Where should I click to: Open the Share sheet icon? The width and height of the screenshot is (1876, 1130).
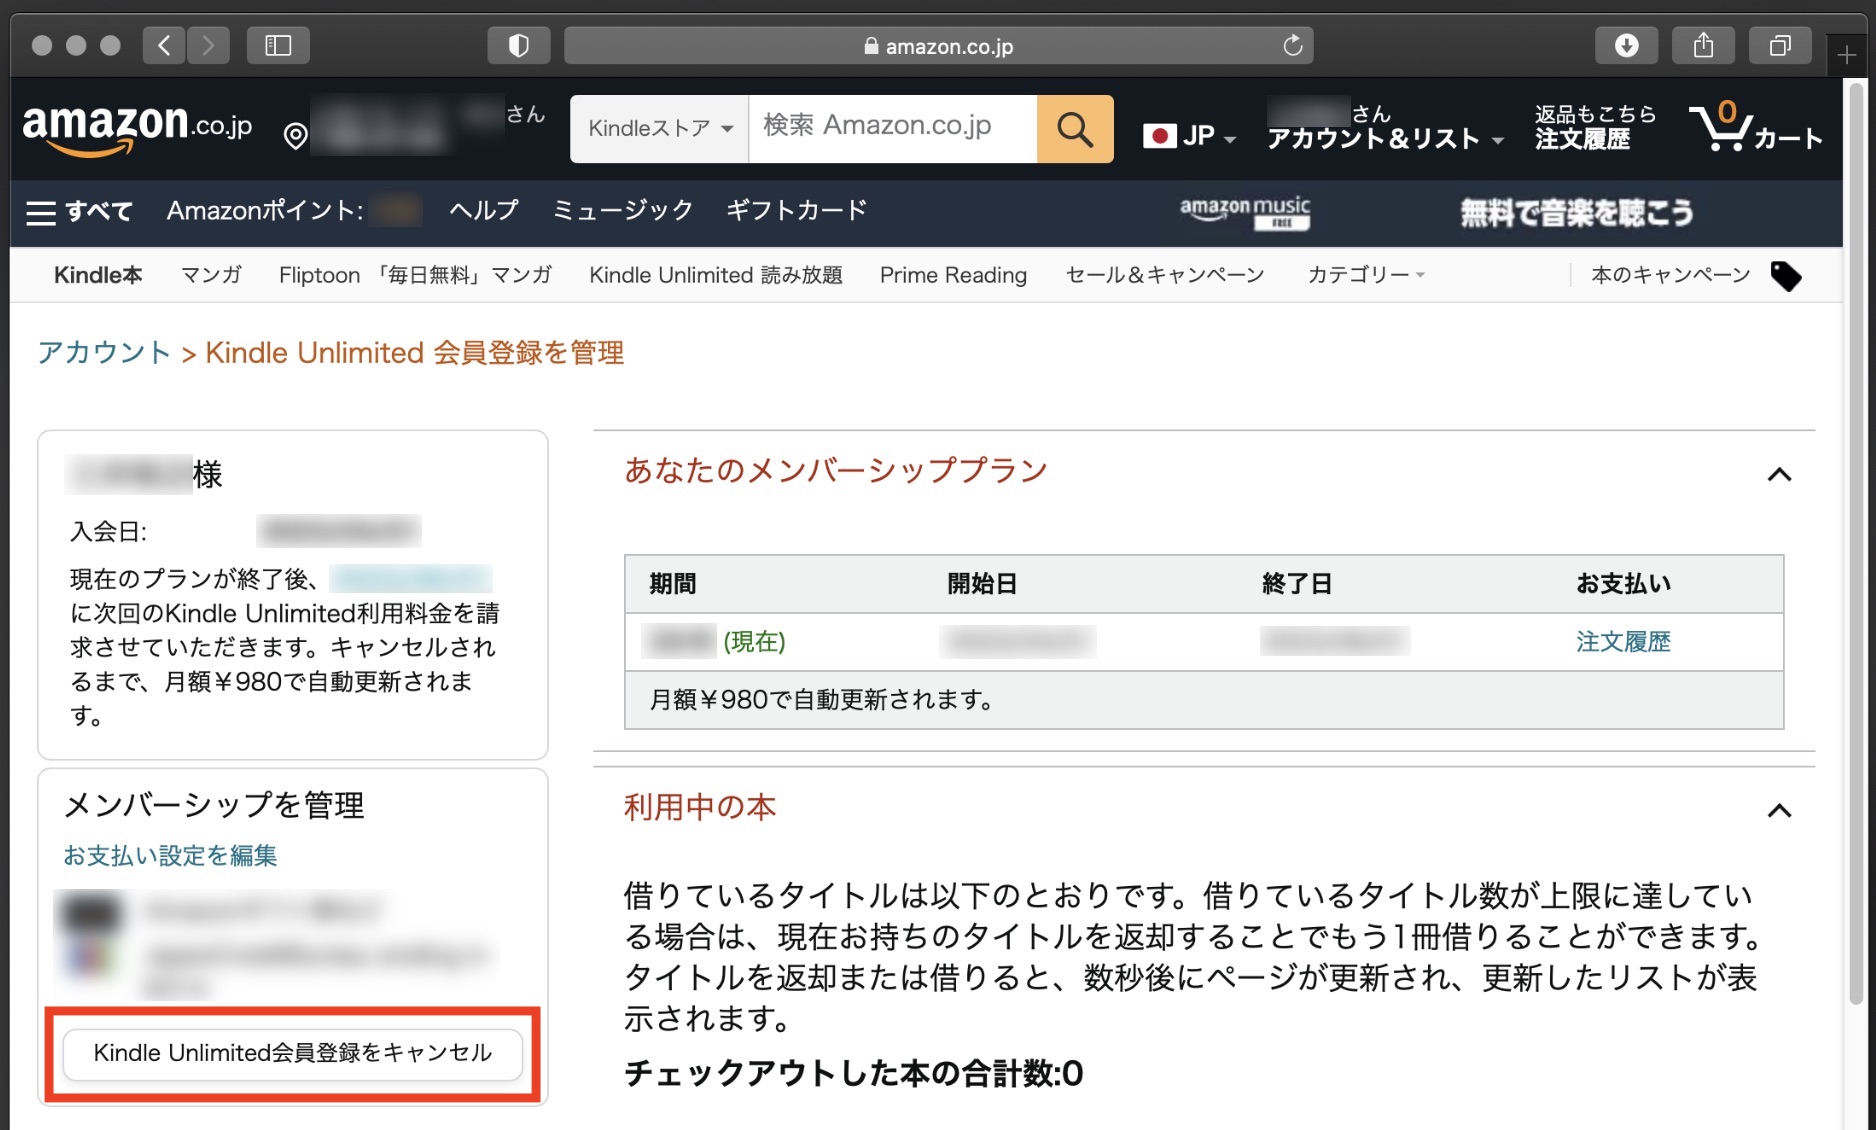[x=1703, y=45]
